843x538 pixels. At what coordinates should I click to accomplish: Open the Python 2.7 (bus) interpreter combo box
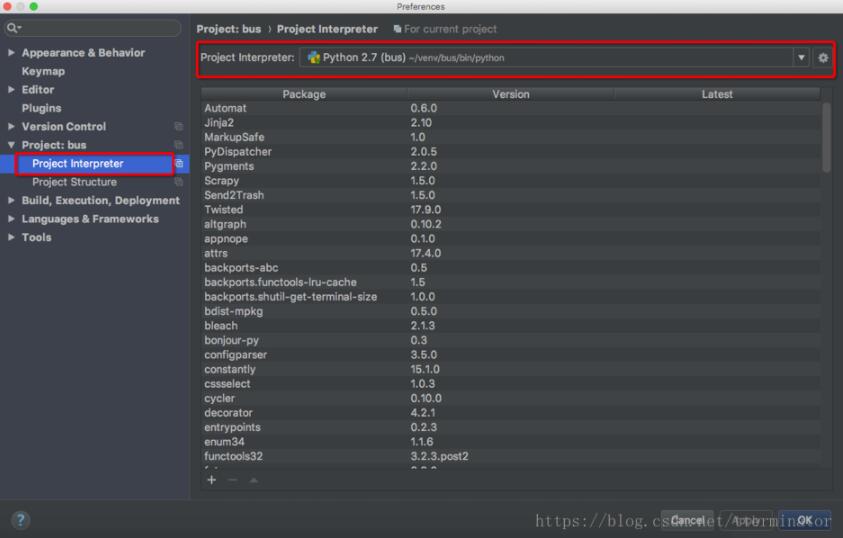coord(554,58)
